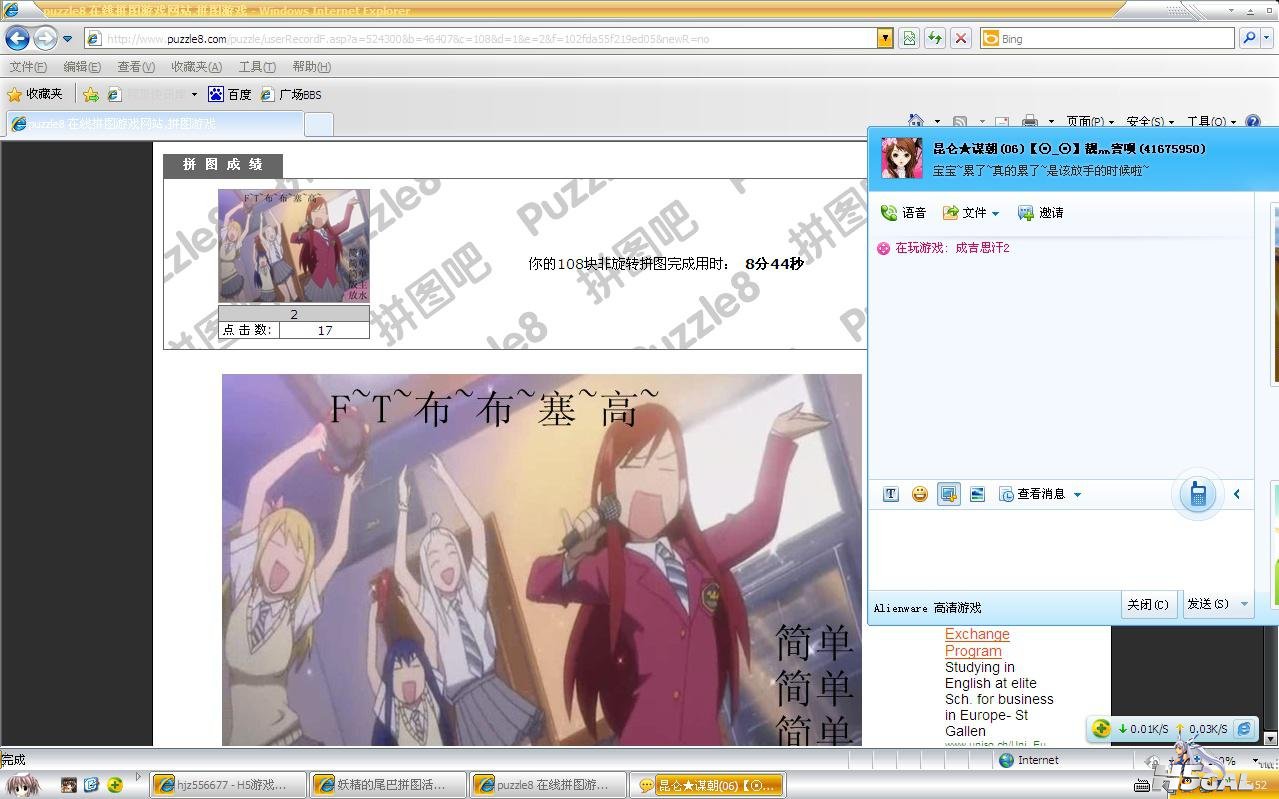The height and width of the screenshot is (799, 1279).
Task: Open the 文件(F) menu
Action: pos(28,67)
